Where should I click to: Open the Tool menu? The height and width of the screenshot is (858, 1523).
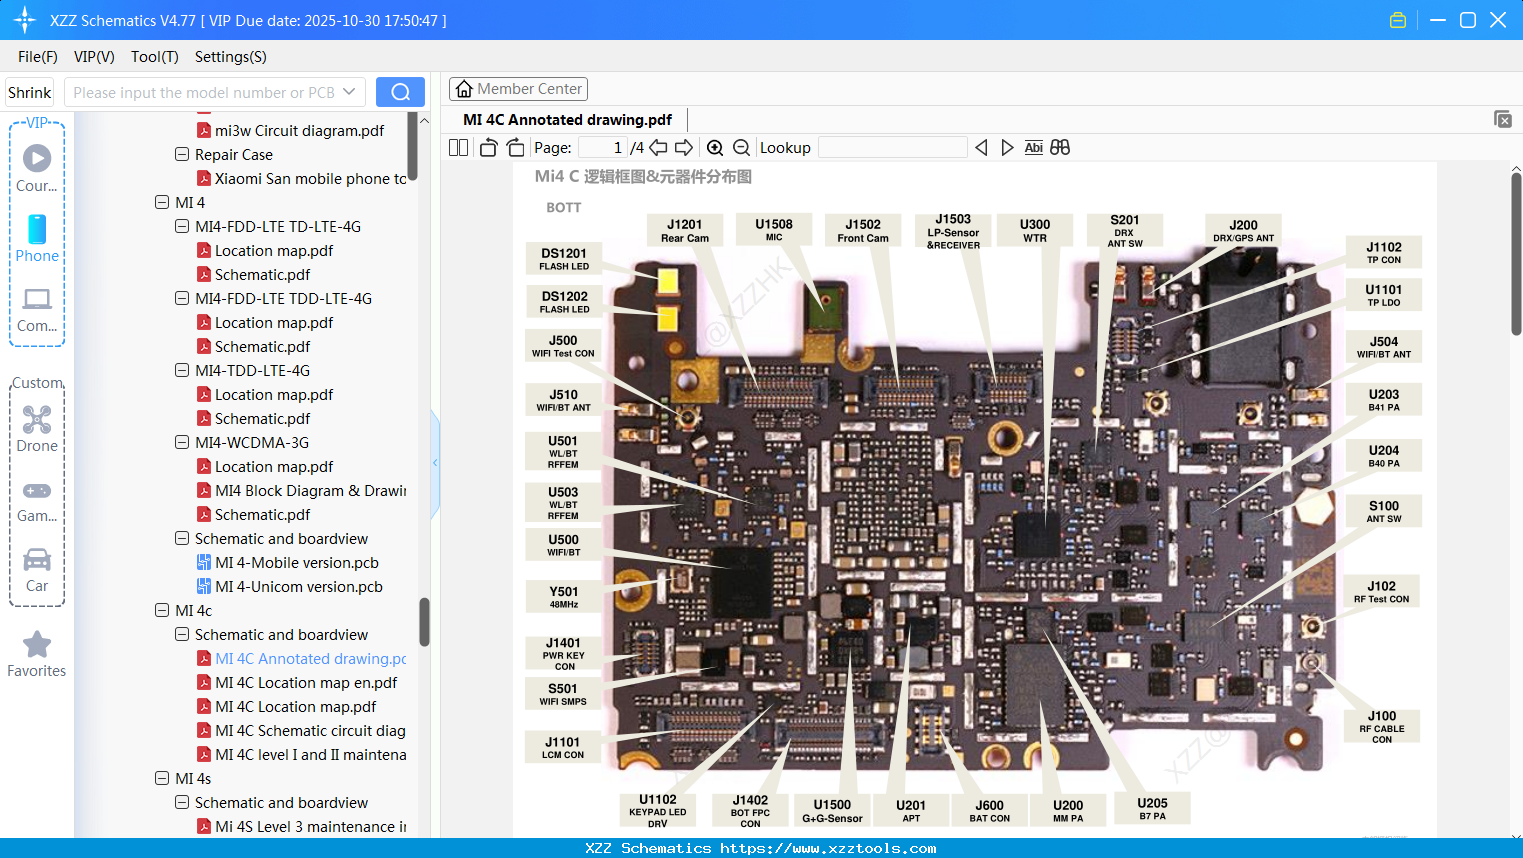click(x=154, y=57)
